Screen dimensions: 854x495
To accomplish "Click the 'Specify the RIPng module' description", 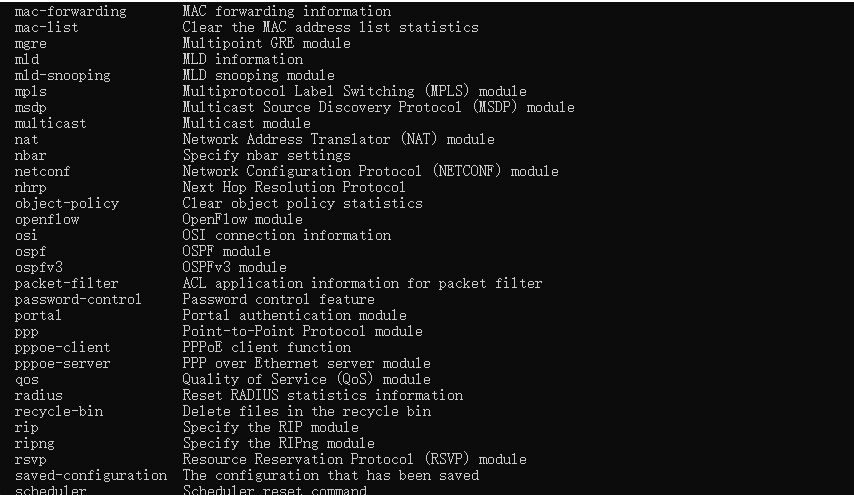I will pos(278,444).
